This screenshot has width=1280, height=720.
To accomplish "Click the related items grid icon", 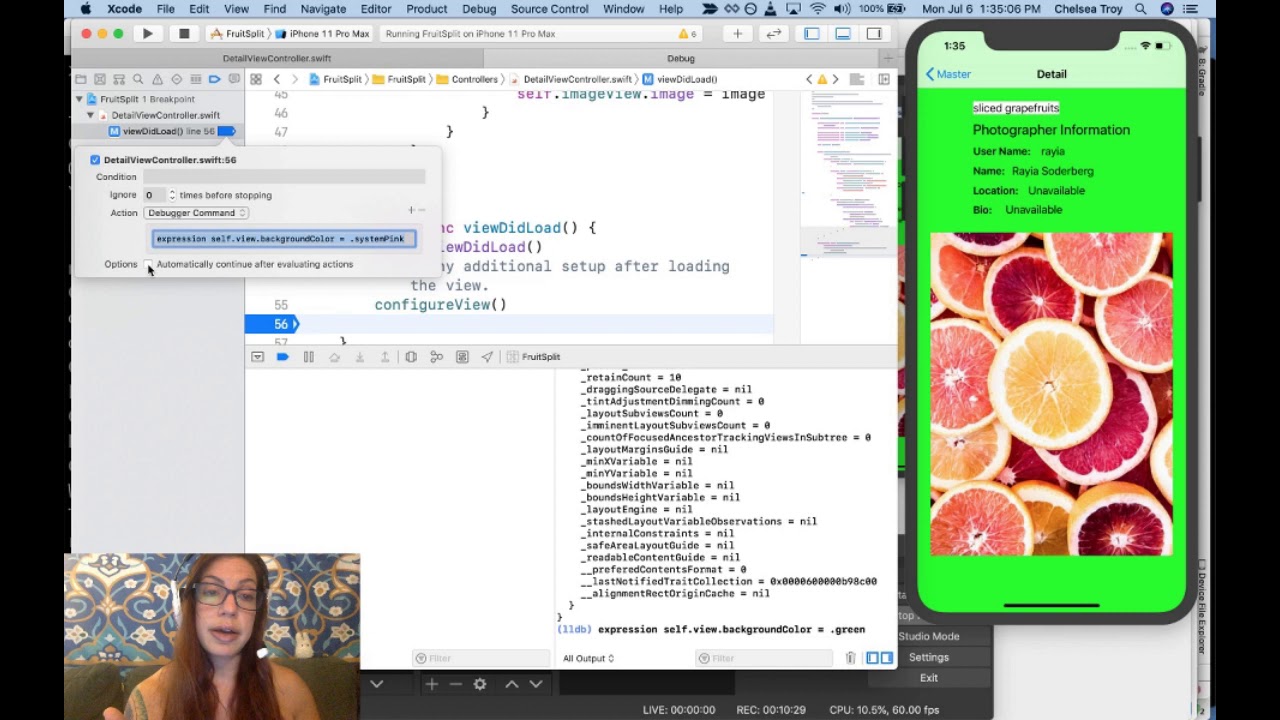I will [256, 79].
